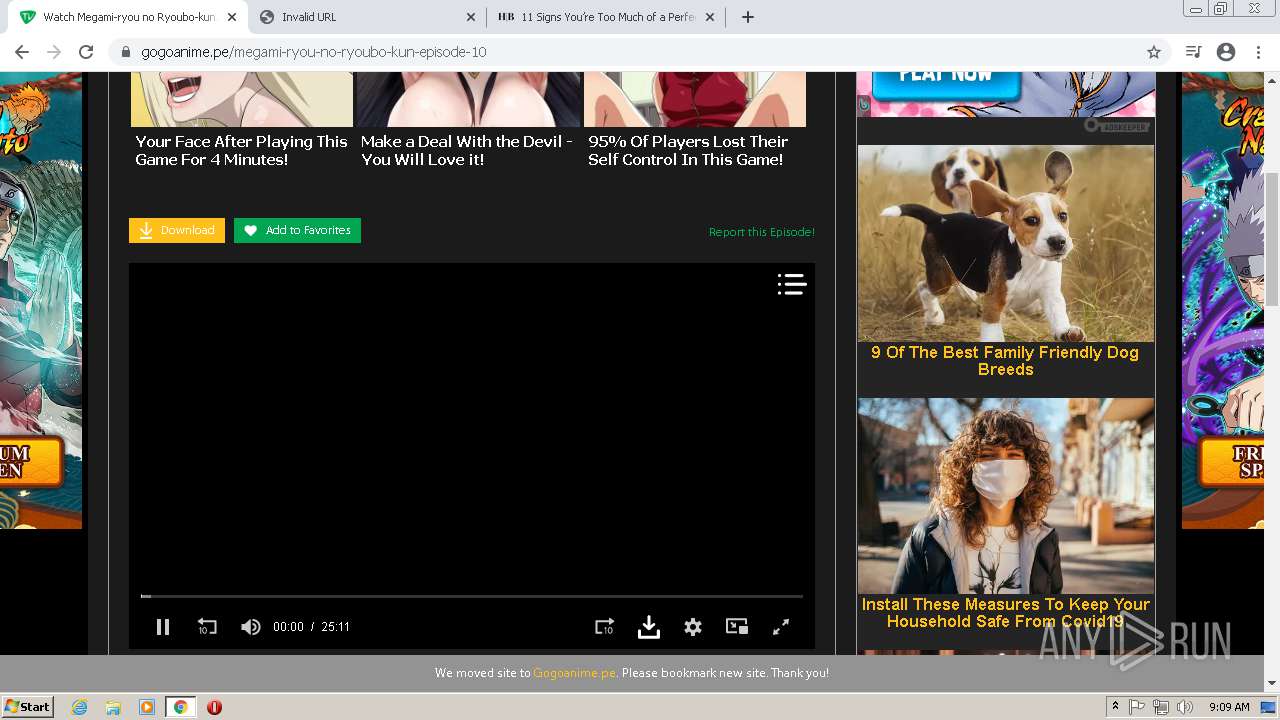Screen dimensions: 1280x720
Task: Open Windows Explorer folder from taskbar
Action: coord(113,707)
